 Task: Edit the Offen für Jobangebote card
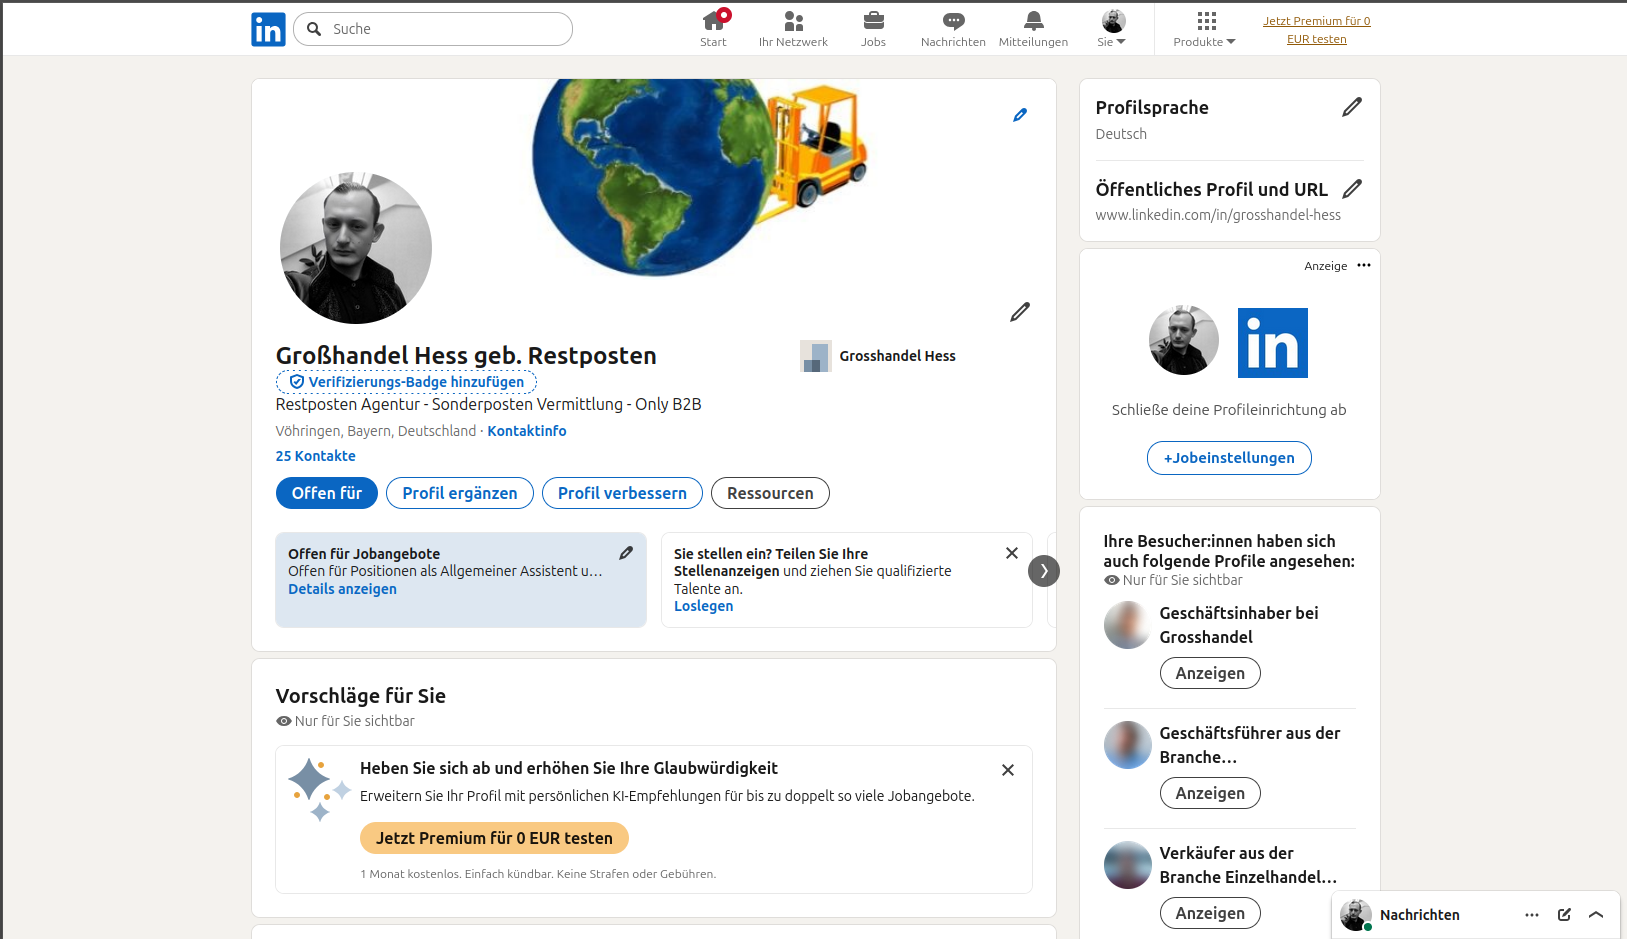626,553
